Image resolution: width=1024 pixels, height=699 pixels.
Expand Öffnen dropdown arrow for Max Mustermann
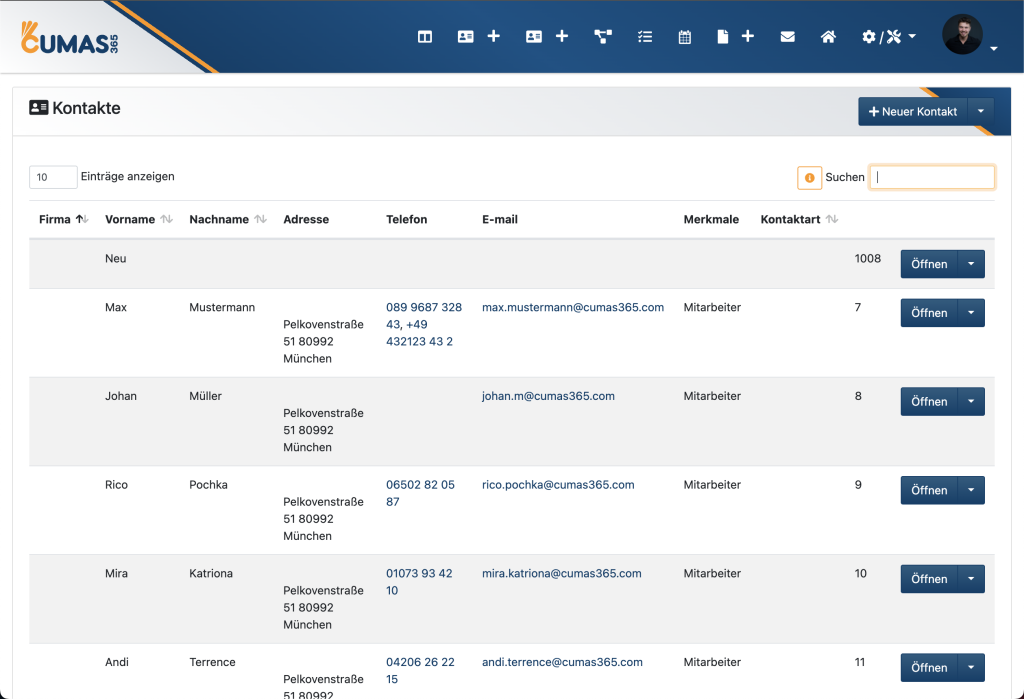point(971,313)
